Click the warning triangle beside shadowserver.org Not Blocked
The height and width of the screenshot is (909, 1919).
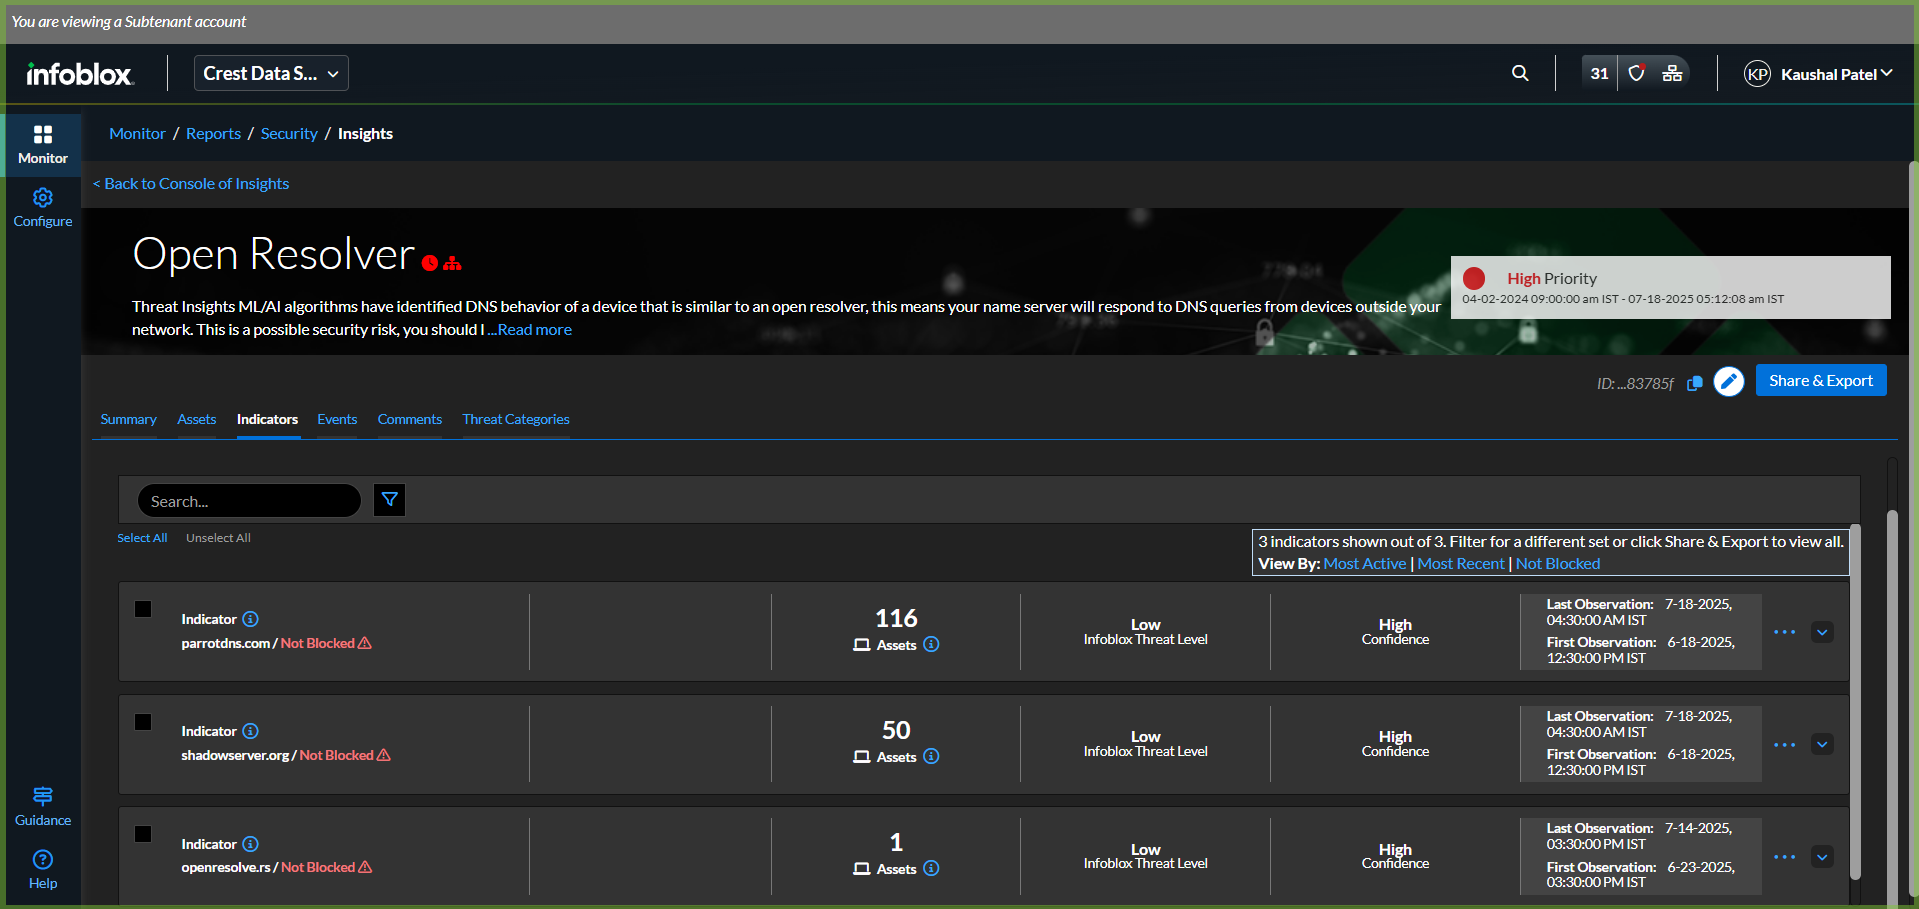(384, 755)
